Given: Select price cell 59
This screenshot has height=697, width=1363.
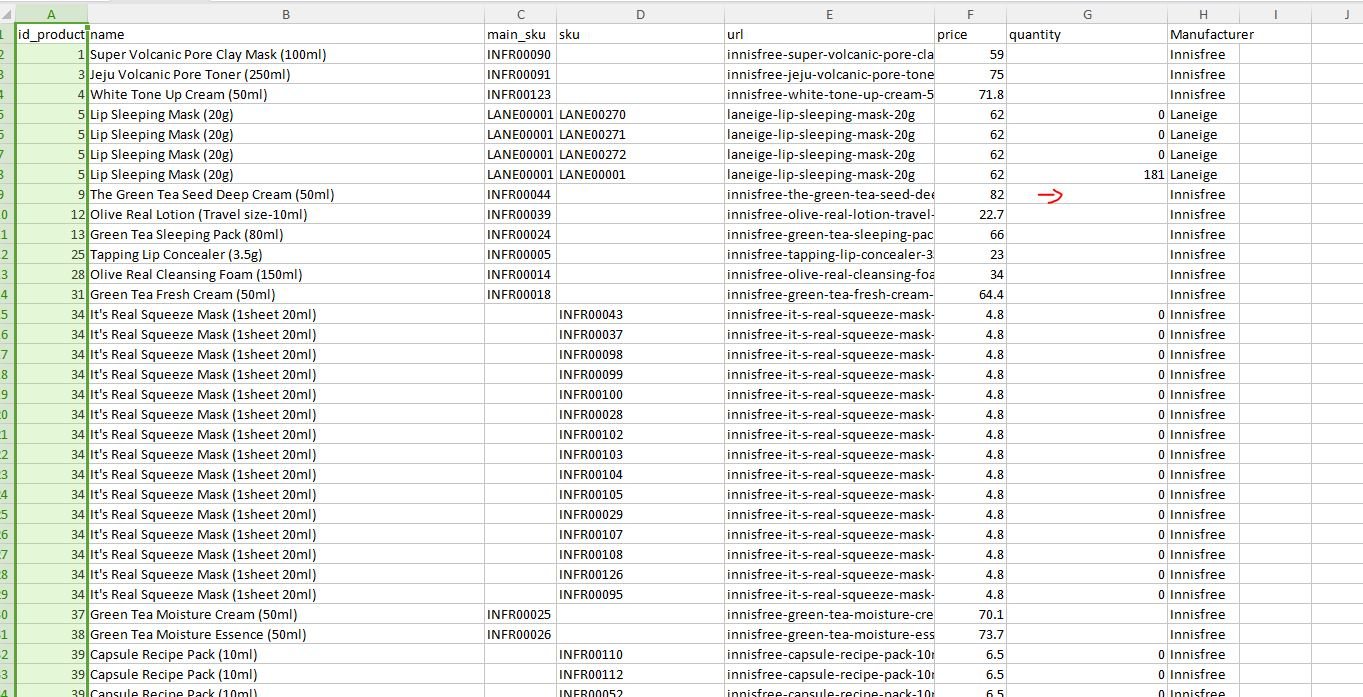Looking at the screenshot, I should tap(971, 54).
